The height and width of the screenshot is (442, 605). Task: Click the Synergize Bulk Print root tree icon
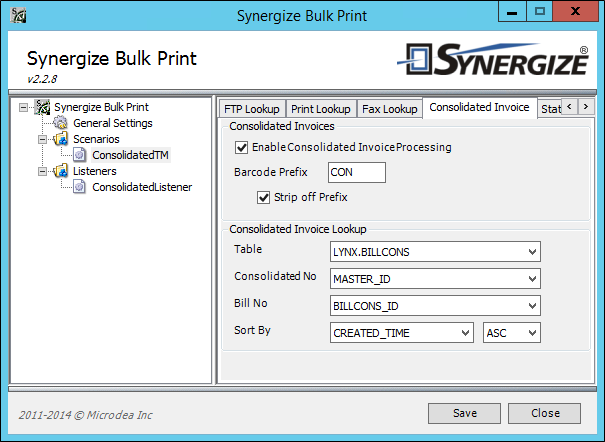point(42,107)
